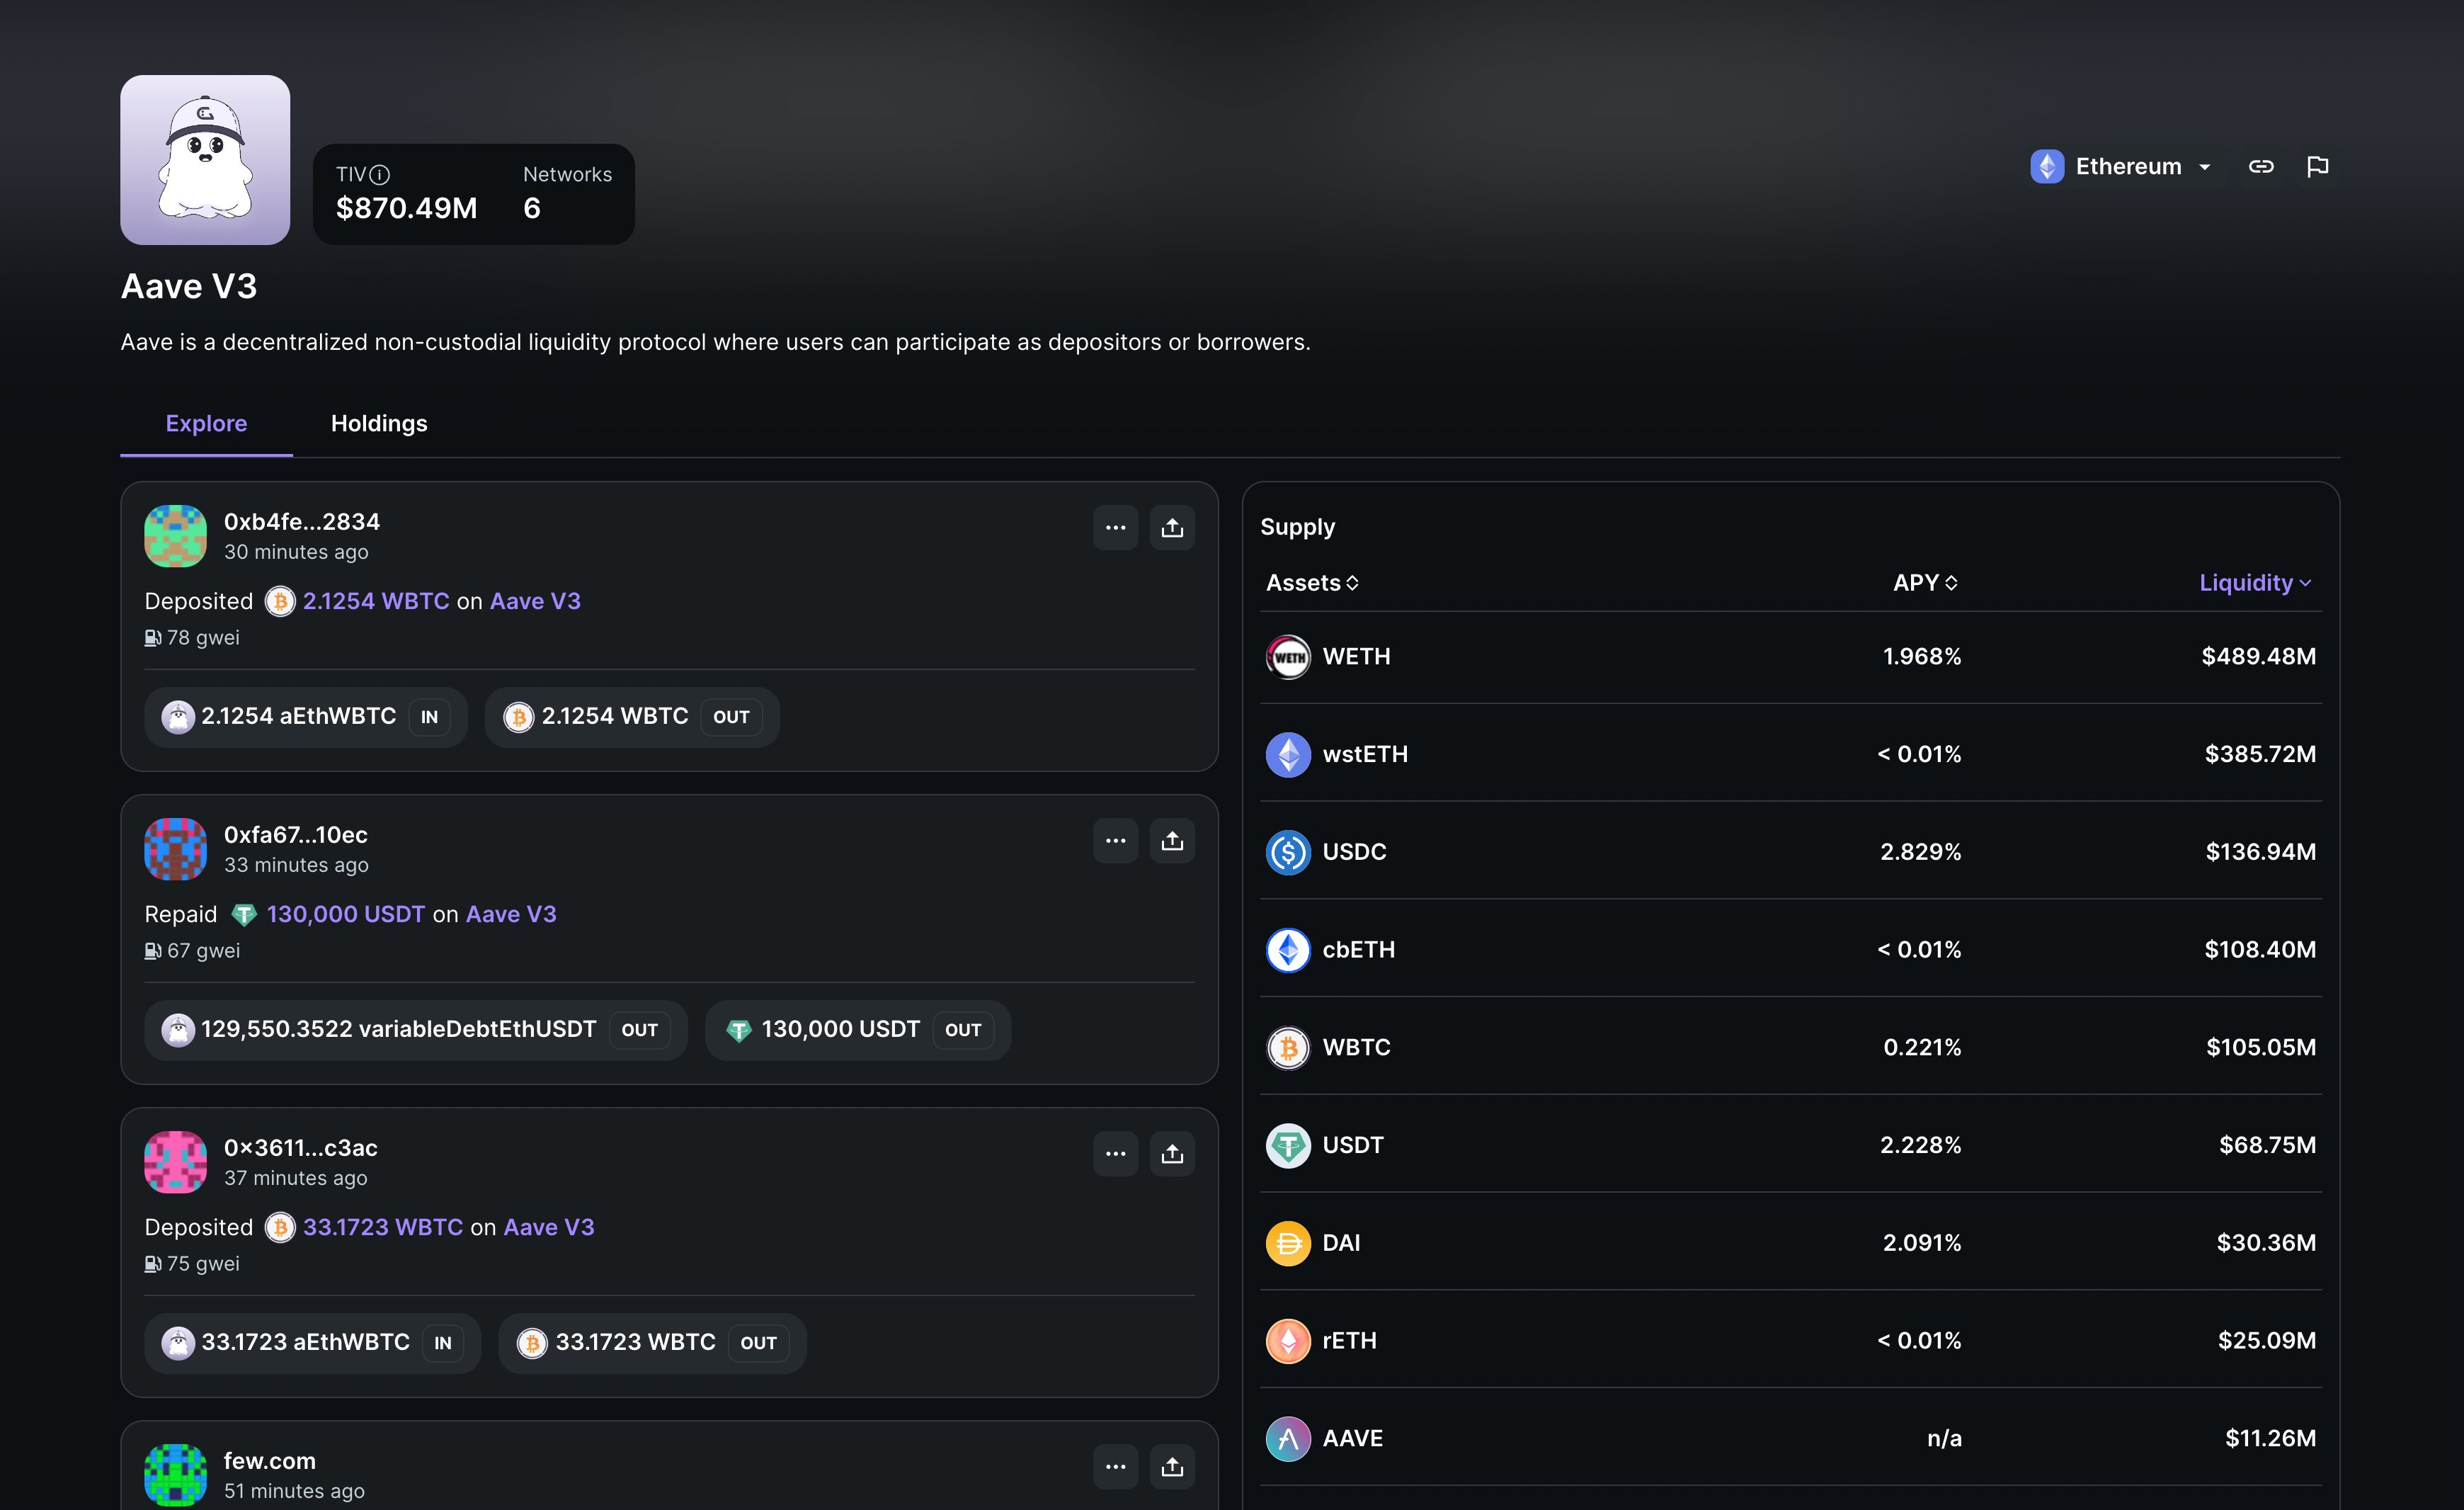Click the 0xb4fe...2834 avatar thumbnail
The height and width of the screenshot is (1510, 2464).
click(175, 536)
